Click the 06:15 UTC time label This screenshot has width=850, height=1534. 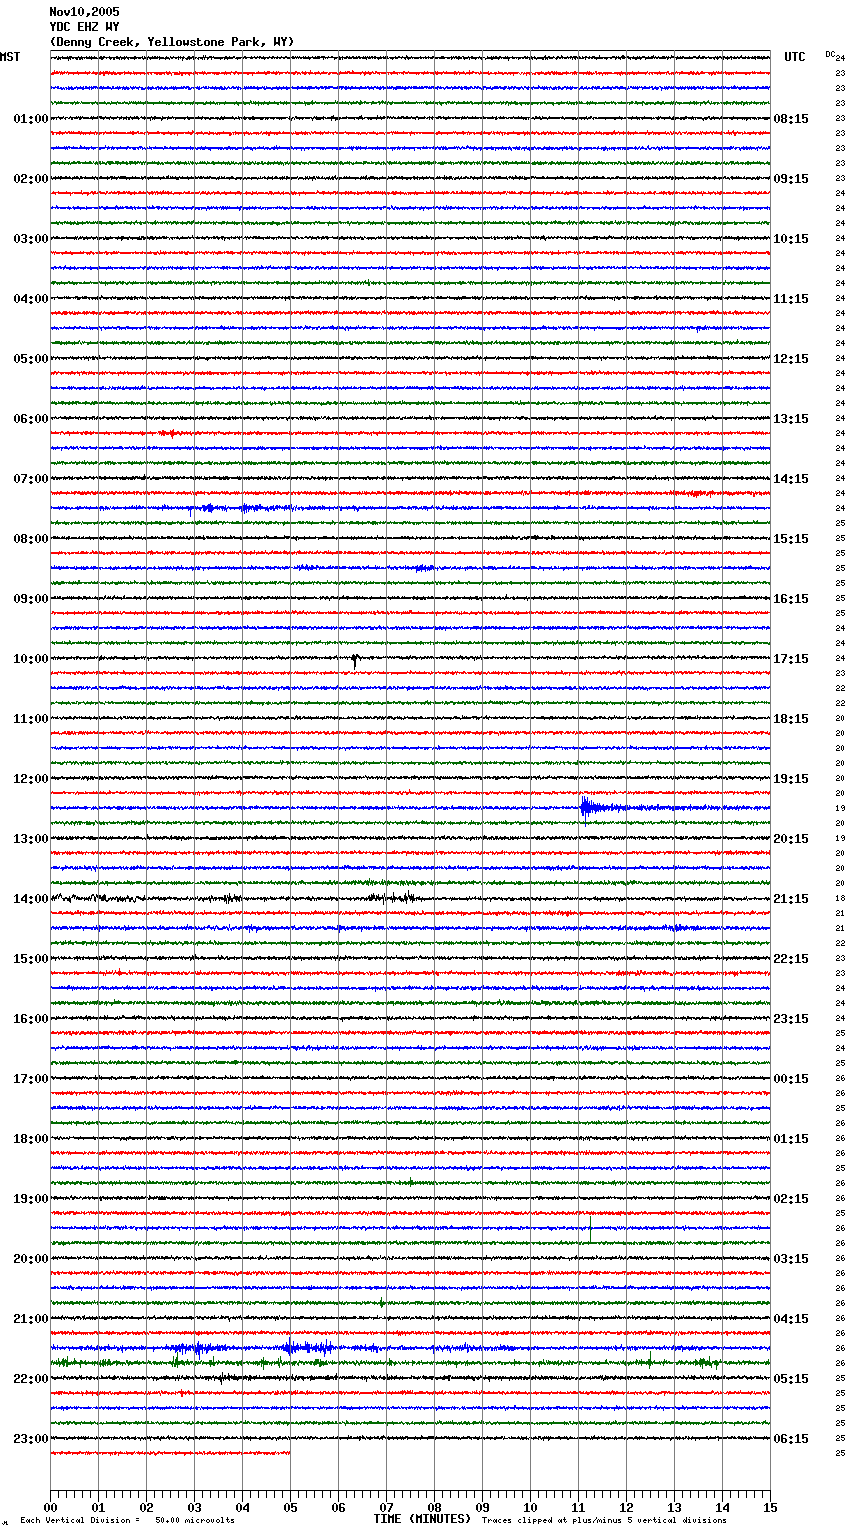pyautogui.click(x=791, y=1439)
